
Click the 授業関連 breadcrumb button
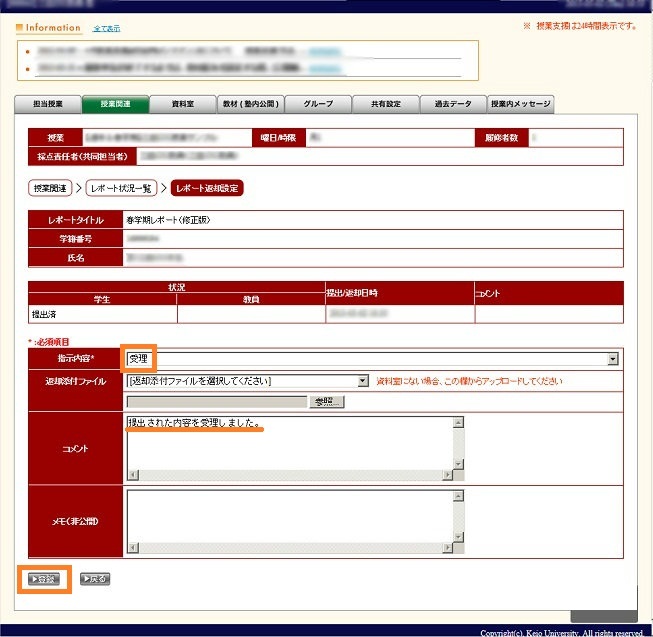point(50,188)
